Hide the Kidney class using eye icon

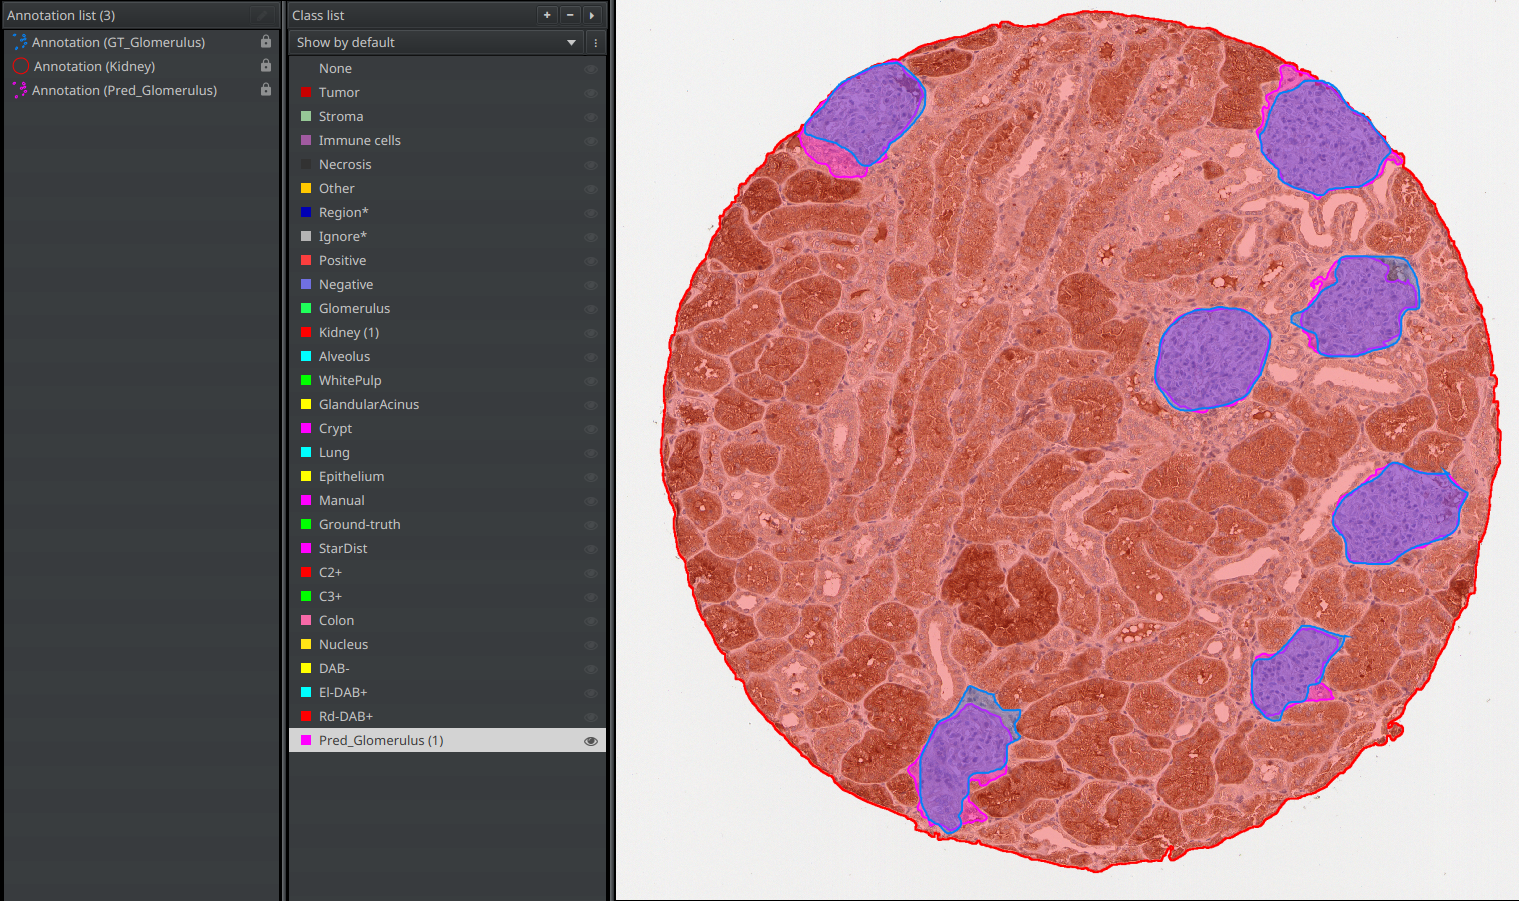click(591, 333)
